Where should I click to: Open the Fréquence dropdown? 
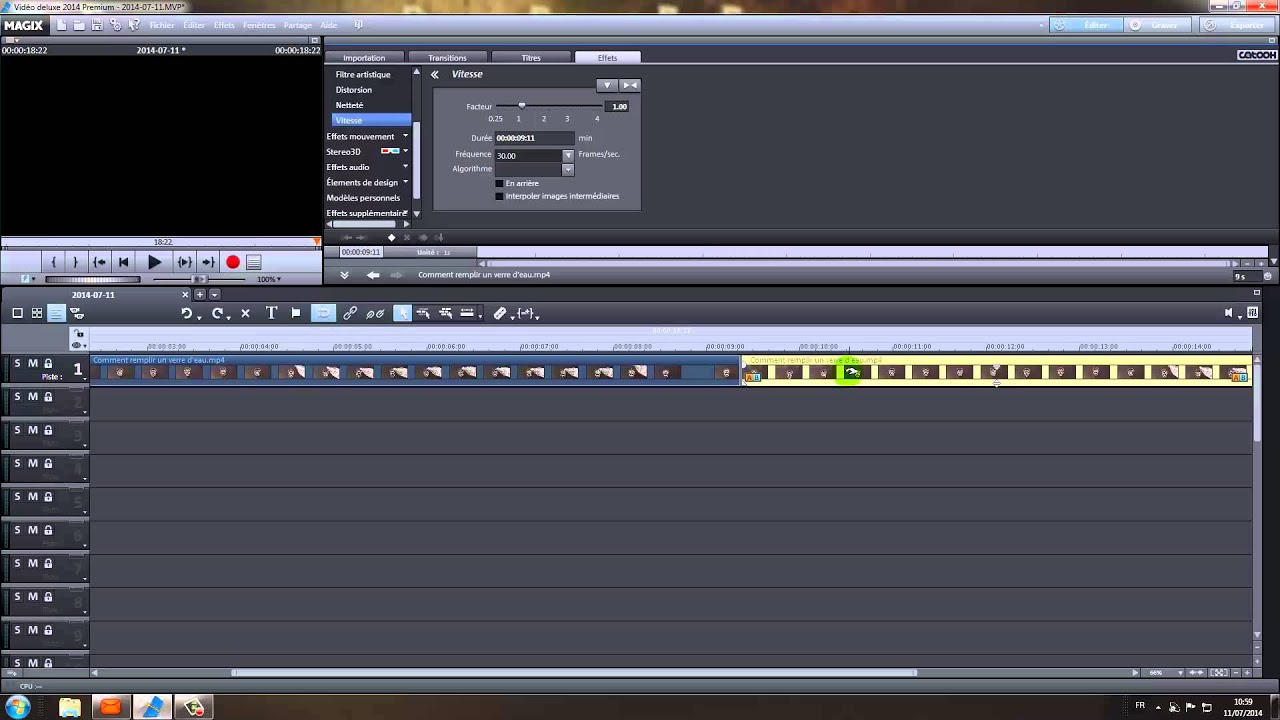[568, 155]
